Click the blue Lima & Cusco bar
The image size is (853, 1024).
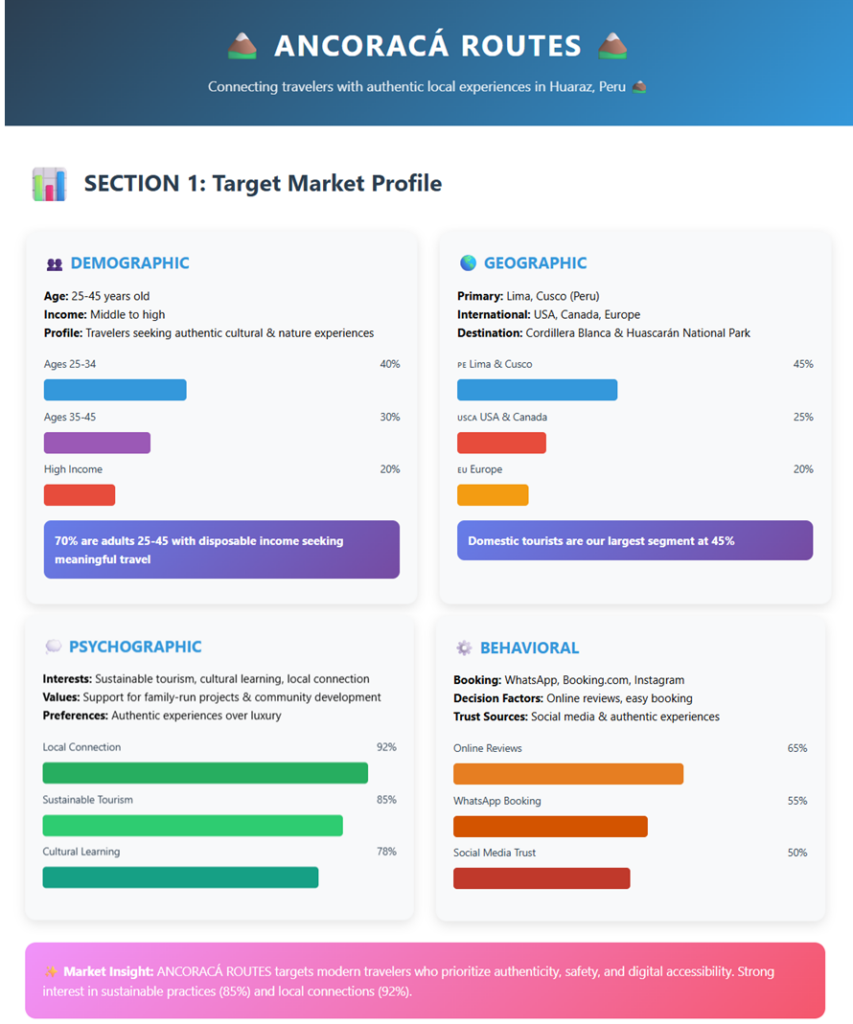point(537,390)
